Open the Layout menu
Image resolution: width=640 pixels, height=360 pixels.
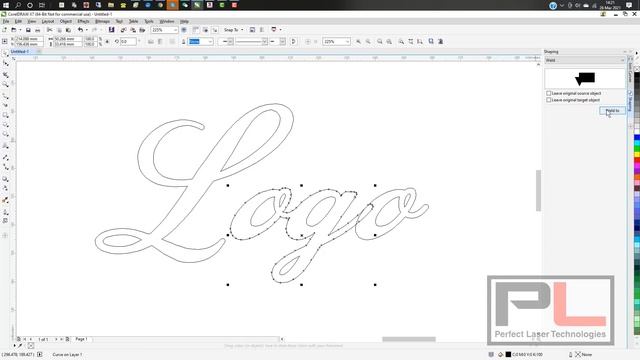tap(48, 21)
